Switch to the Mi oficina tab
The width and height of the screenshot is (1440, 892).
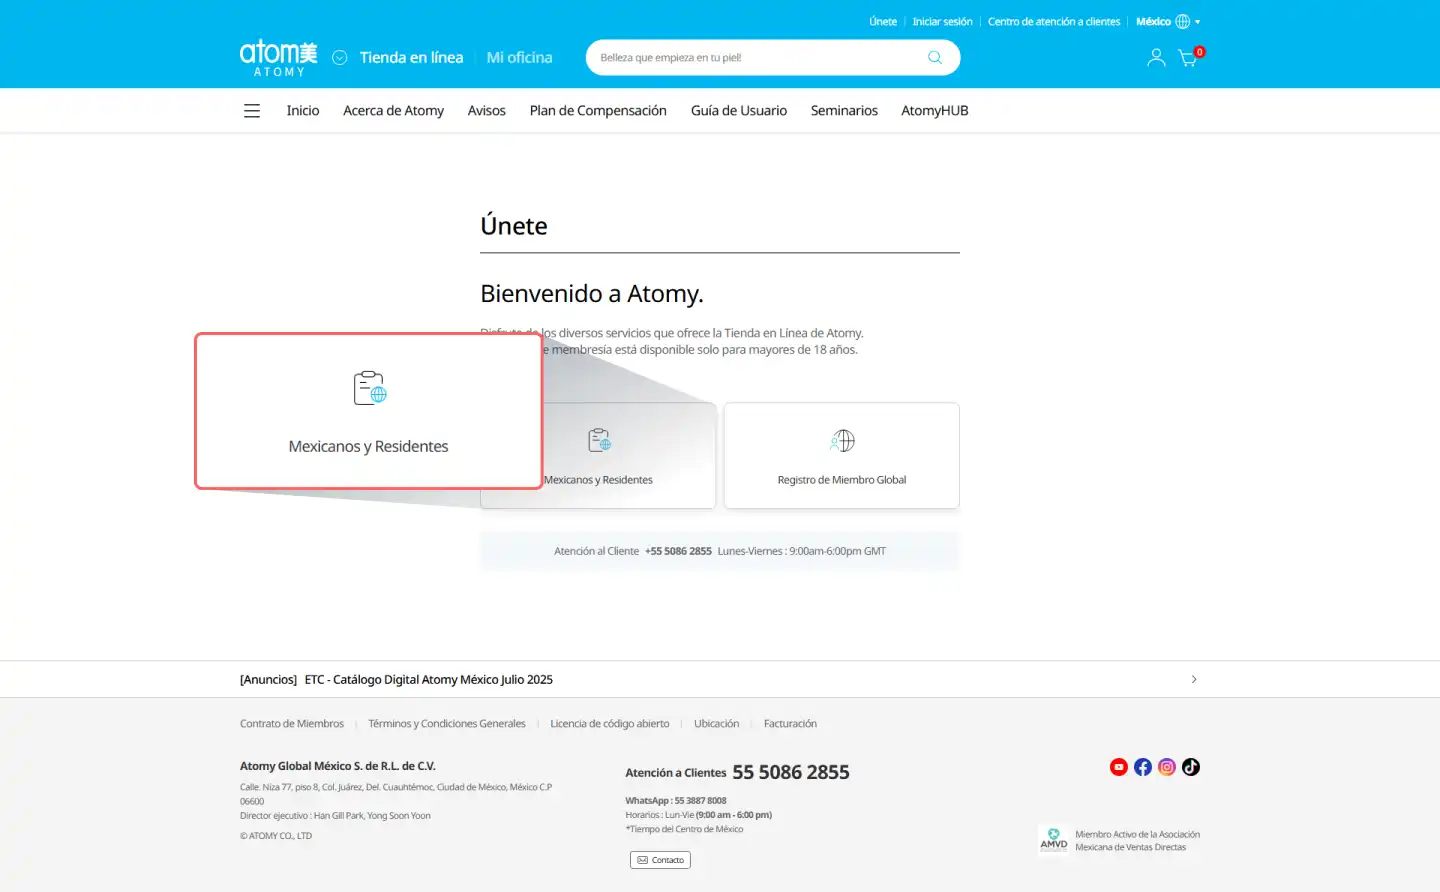tap(519, 58)
